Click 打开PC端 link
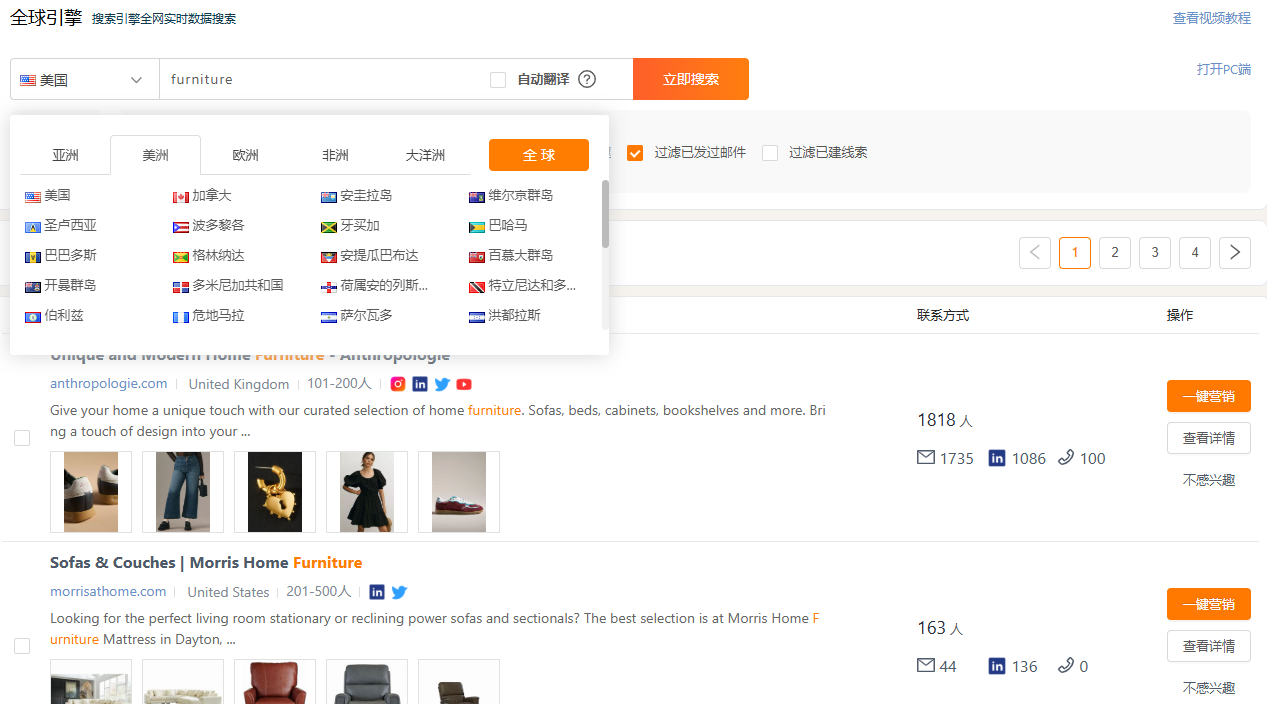 tap(1224, 69)
